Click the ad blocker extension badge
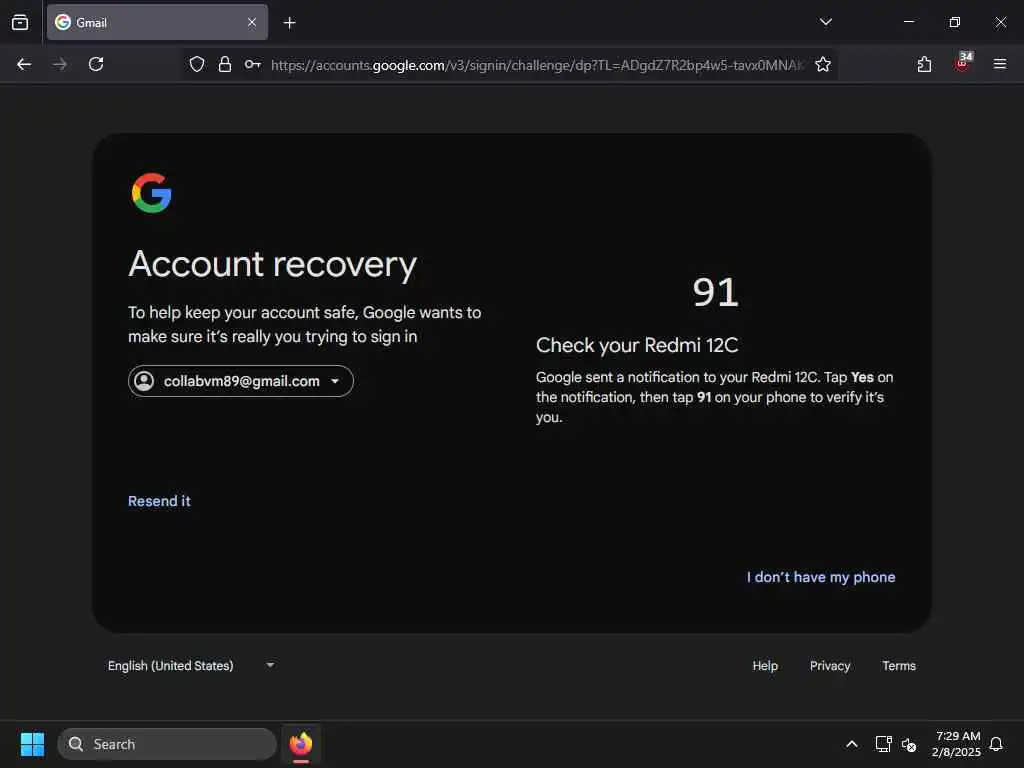This screenshot has height=768, width=1024. point(963,63)
